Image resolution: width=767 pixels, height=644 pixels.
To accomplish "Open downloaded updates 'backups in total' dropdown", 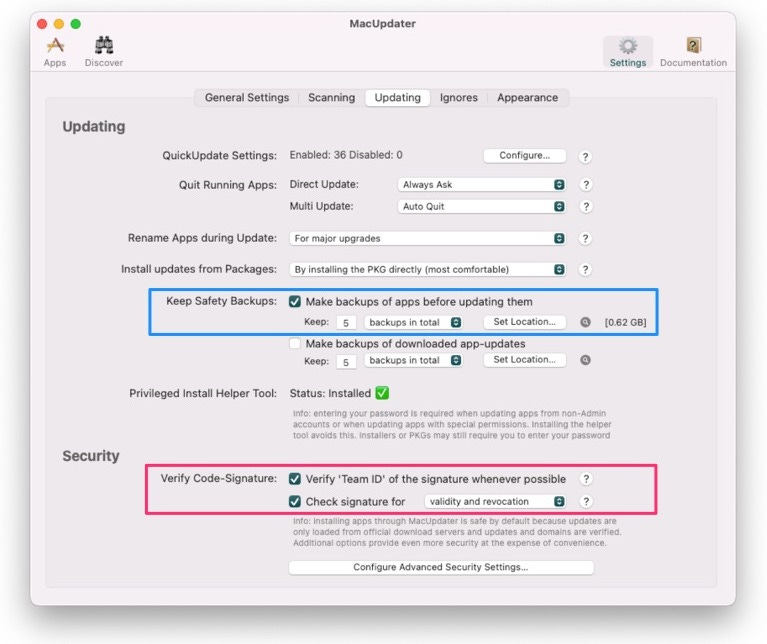I will 413,360.
